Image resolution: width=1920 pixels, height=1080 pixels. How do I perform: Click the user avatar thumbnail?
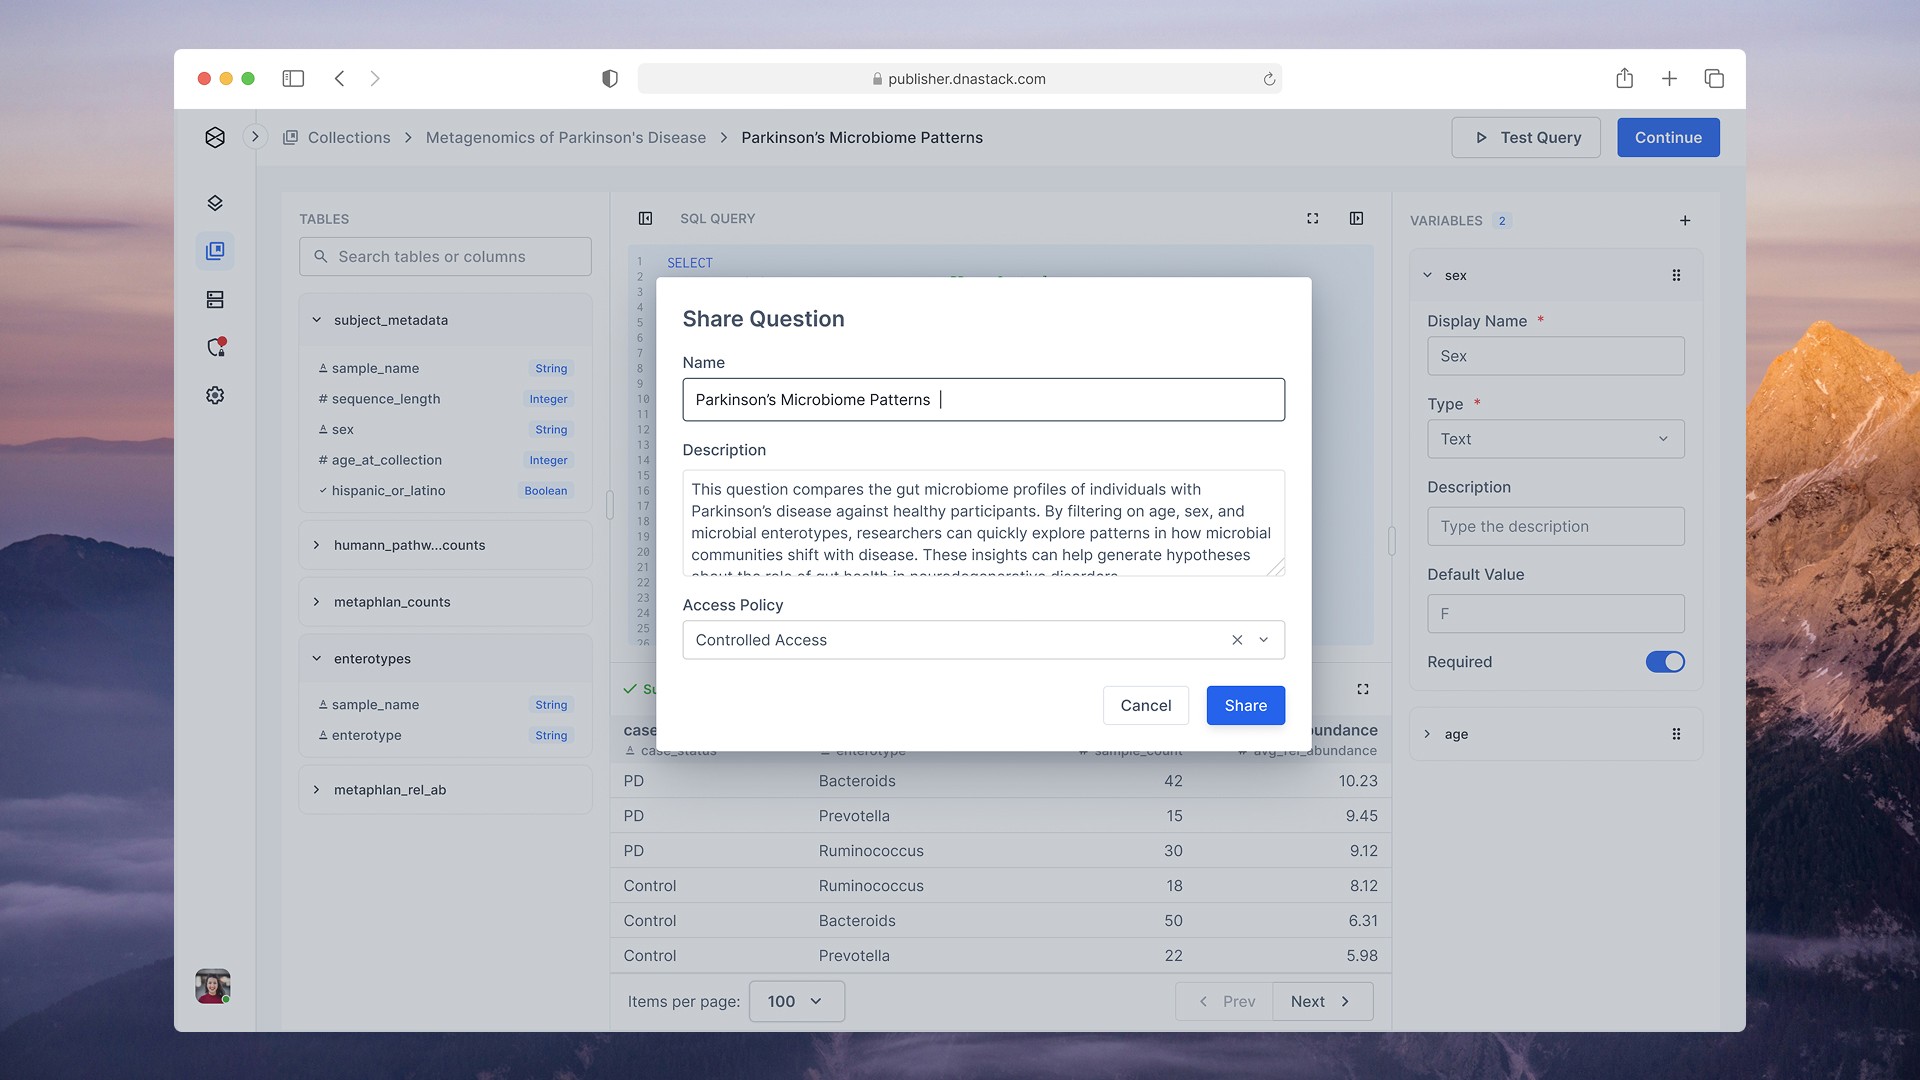(213, 986)
